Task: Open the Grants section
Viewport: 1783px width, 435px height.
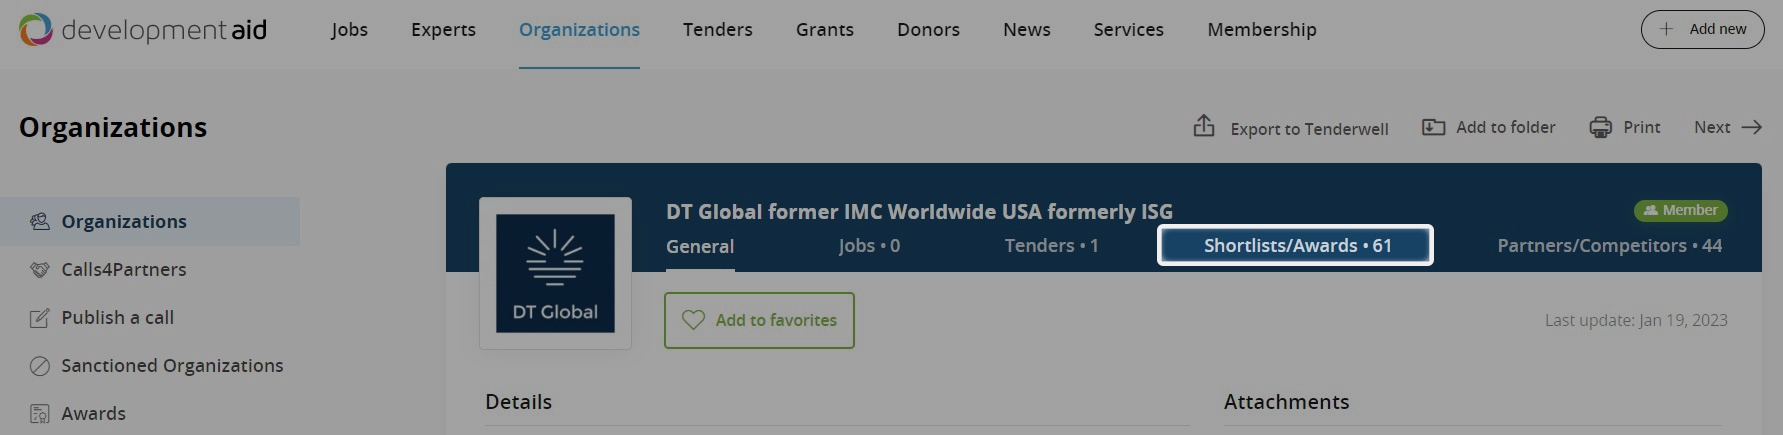Action: 824,30
